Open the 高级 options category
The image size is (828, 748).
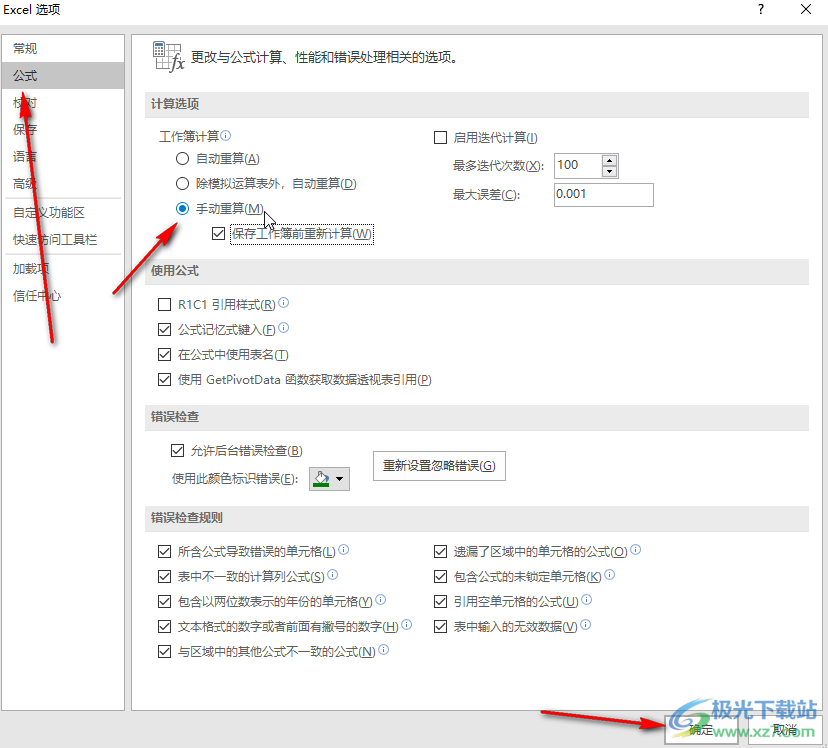26,183
